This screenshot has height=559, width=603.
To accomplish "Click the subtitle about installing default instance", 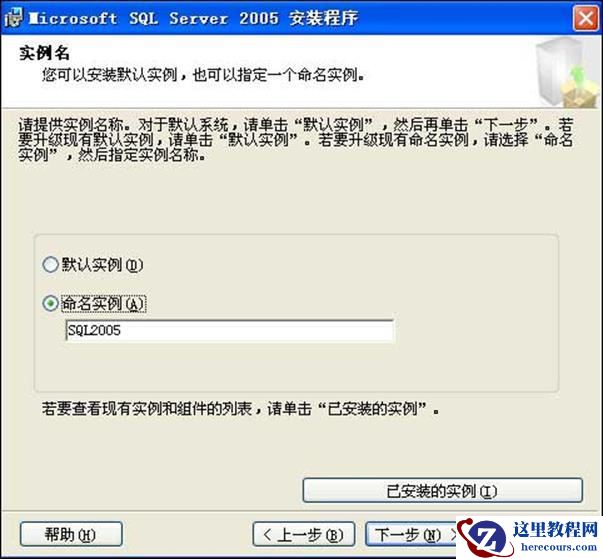I will 203,75.
